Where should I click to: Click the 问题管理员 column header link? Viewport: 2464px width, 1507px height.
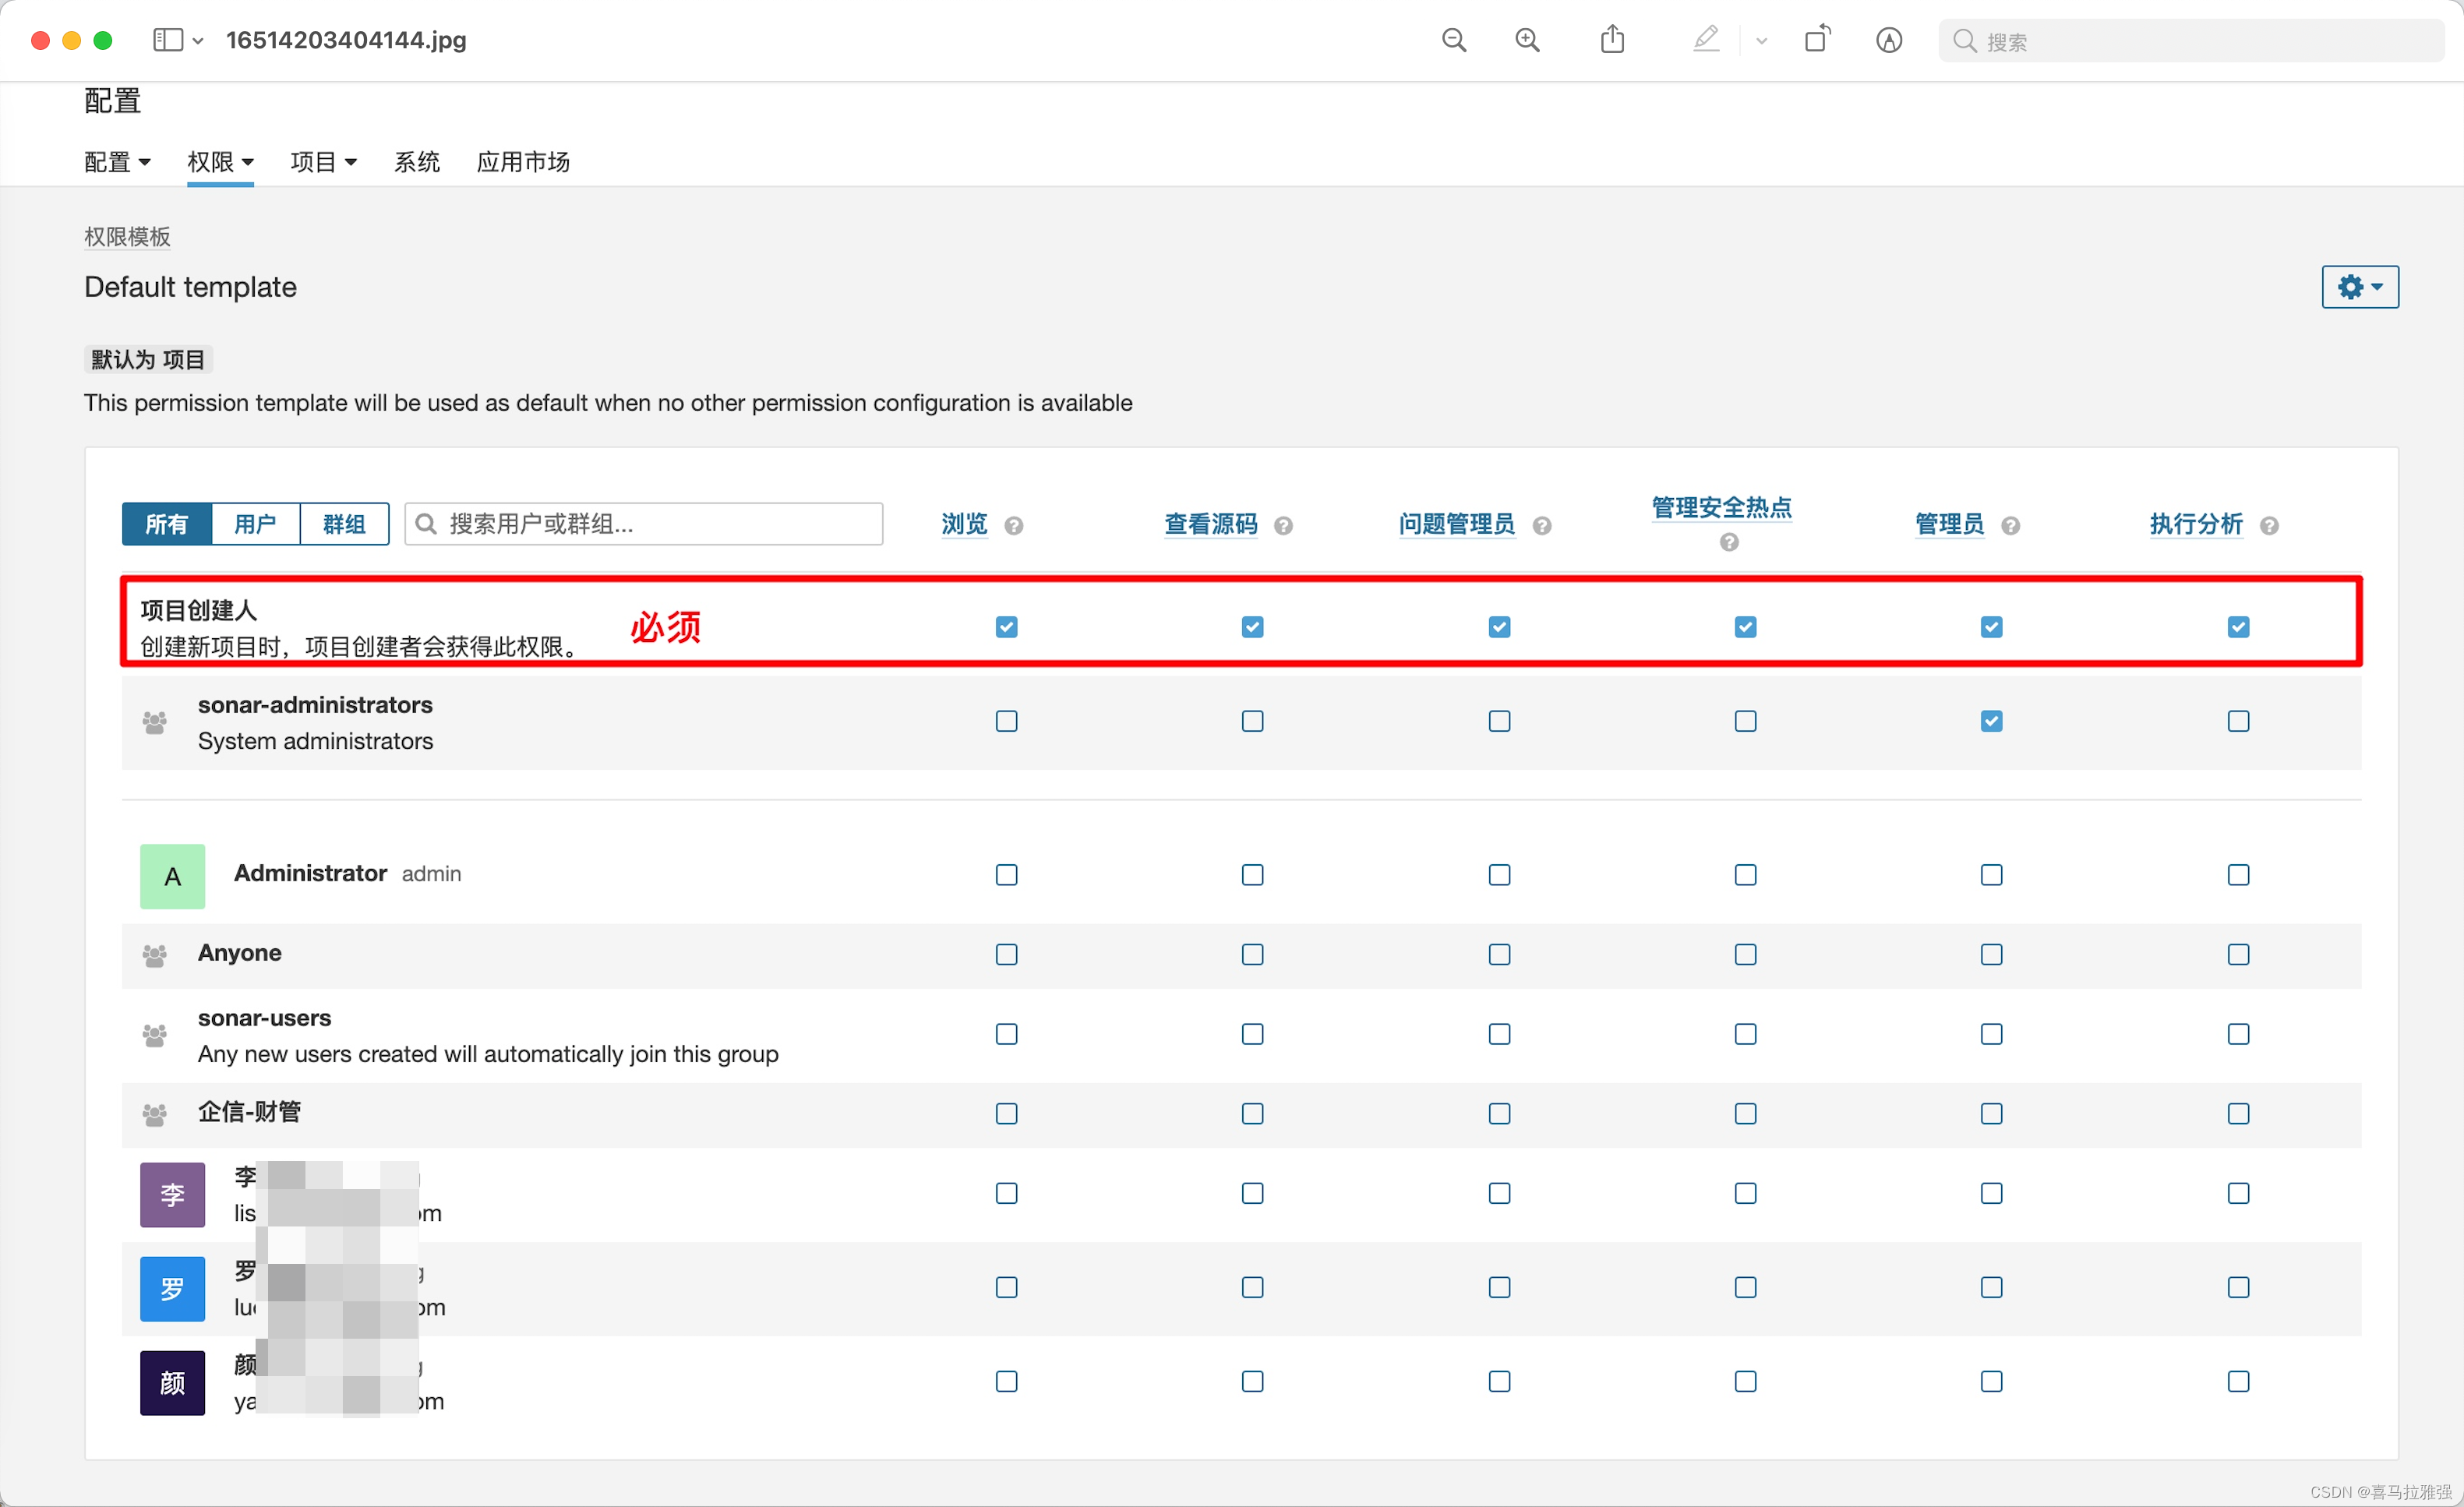1456,524
